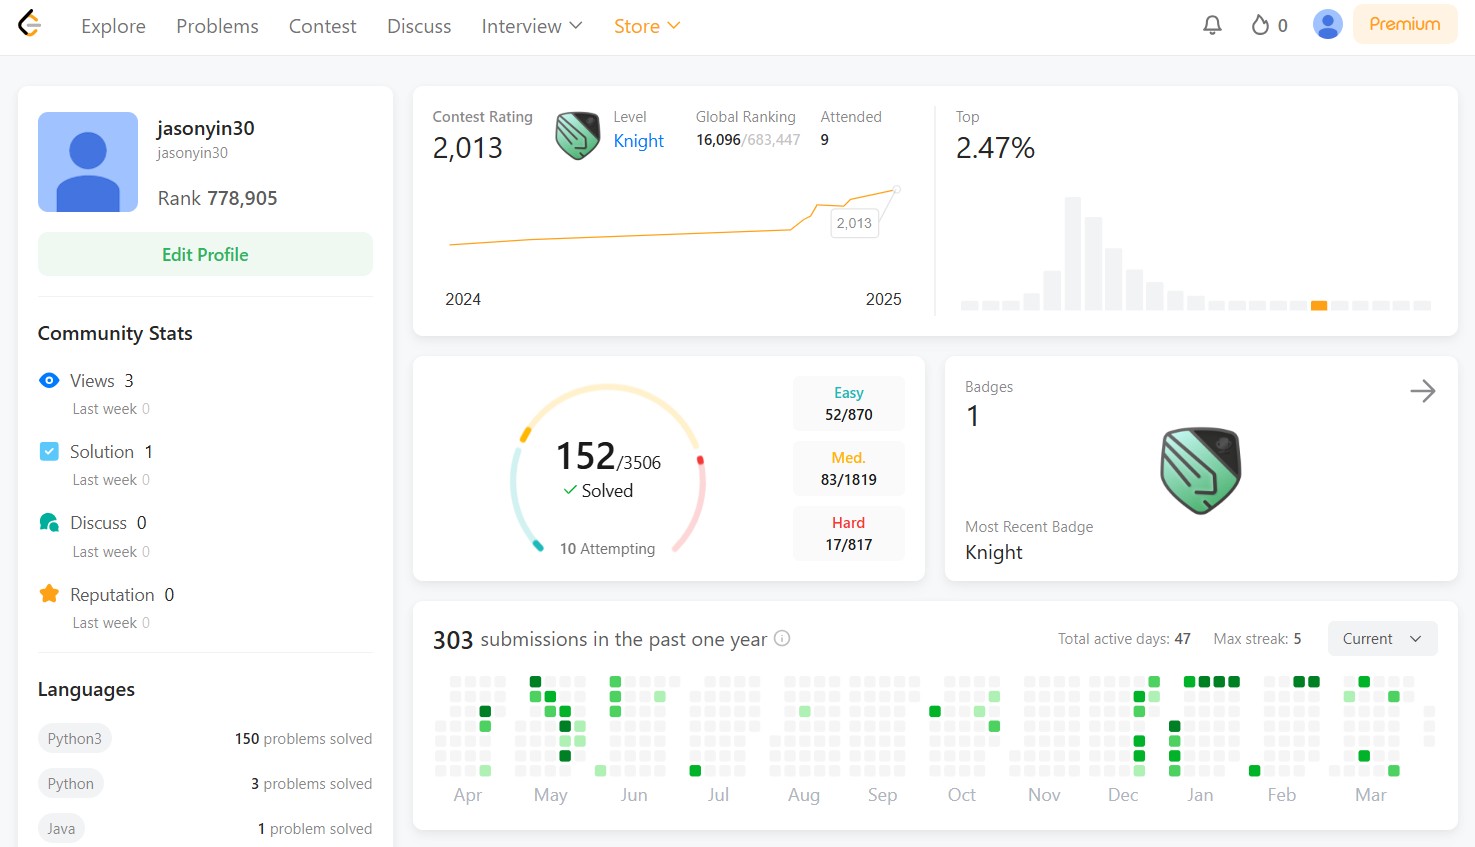Image resolution: width=1475 pixels, height=847 pixels.
Task: Click 1 problem solved text
Action: (314, 828)
